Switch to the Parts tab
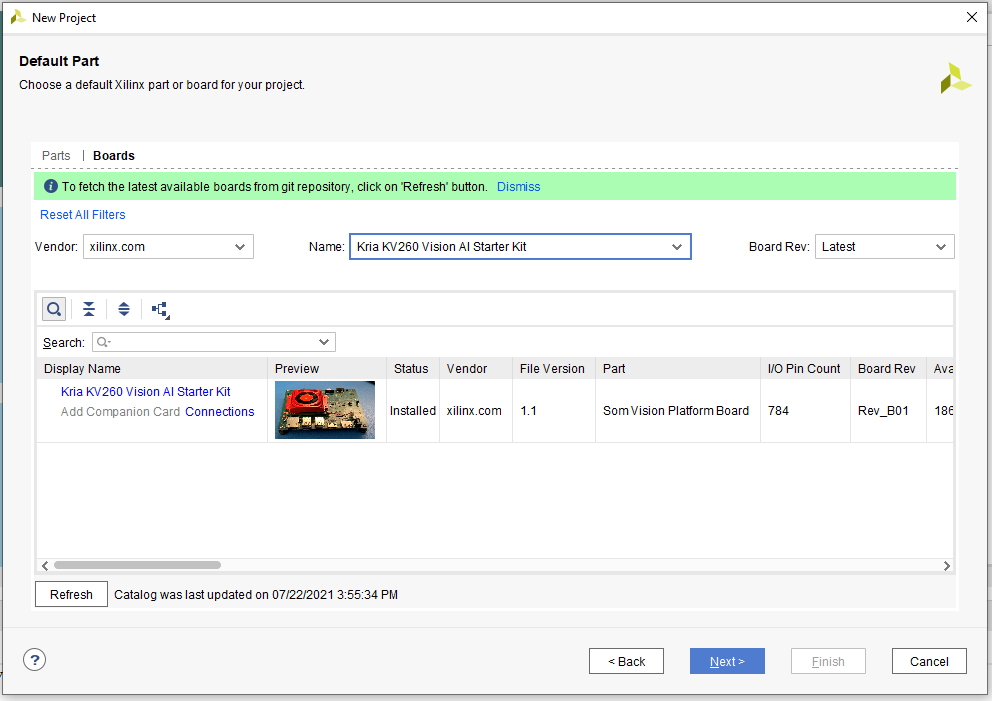Image resolution: width=992 pixels, height=701 pixels. pyautogui.click(x=56, y=156)
